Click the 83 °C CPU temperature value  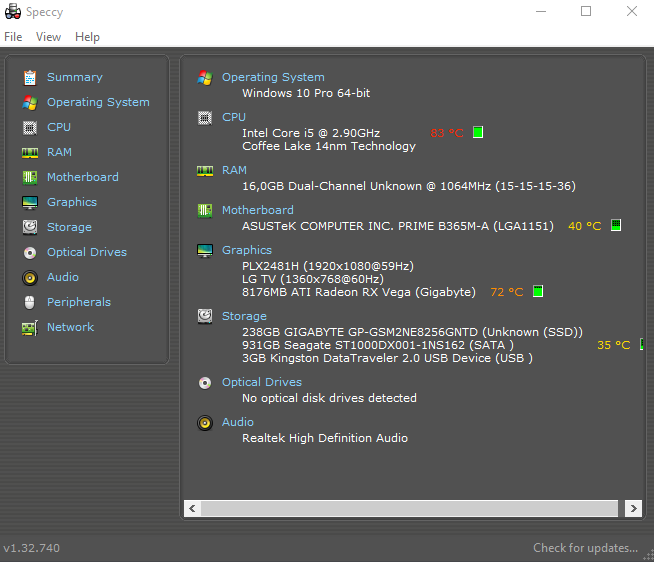pyautogui.click(x=447, y=133)
